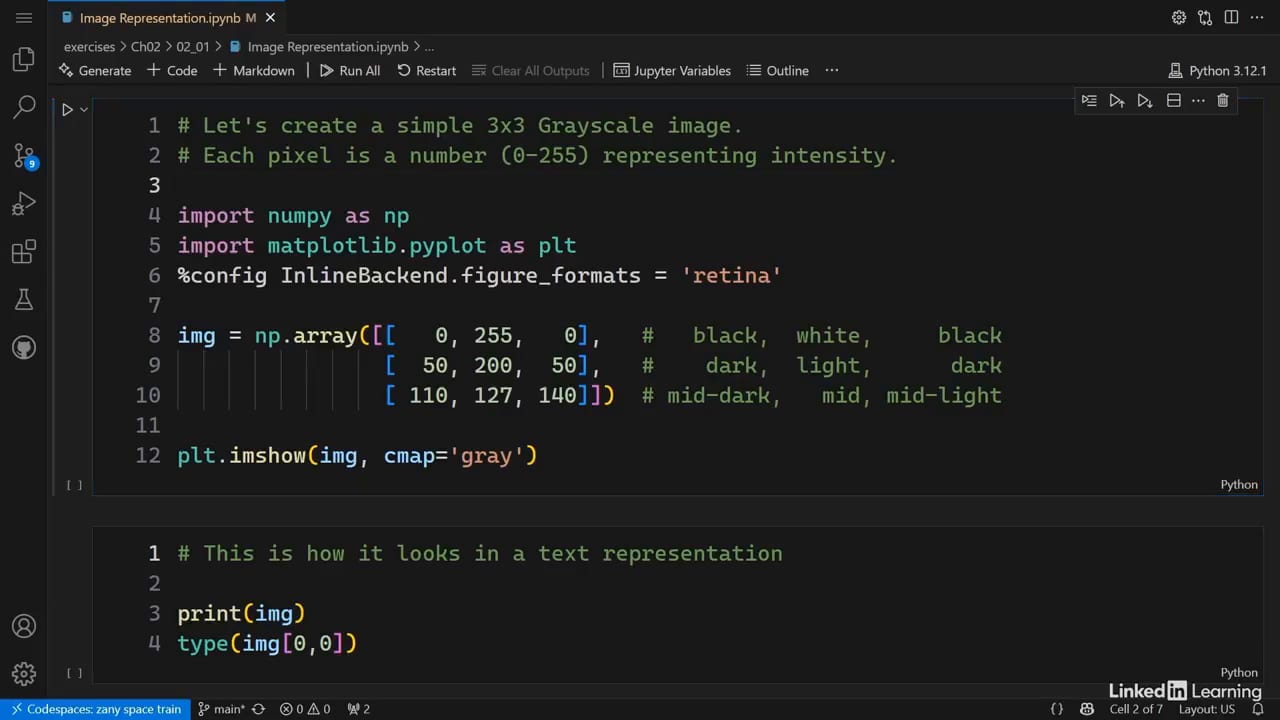Split the current cell

1173,100
